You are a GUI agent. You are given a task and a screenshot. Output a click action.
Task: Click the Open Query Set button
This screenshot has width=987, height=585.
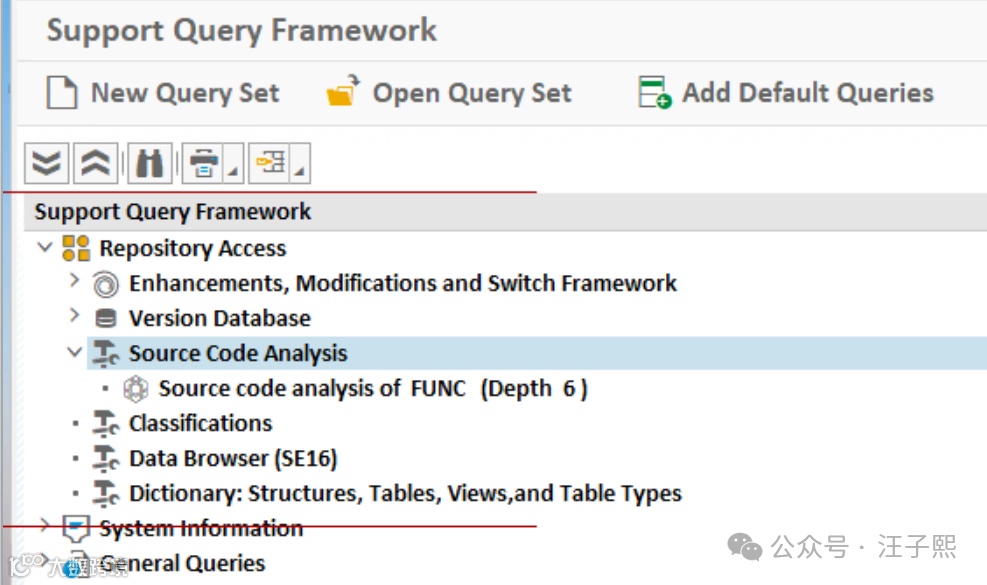pyautogui.click(x=449, y=93)
